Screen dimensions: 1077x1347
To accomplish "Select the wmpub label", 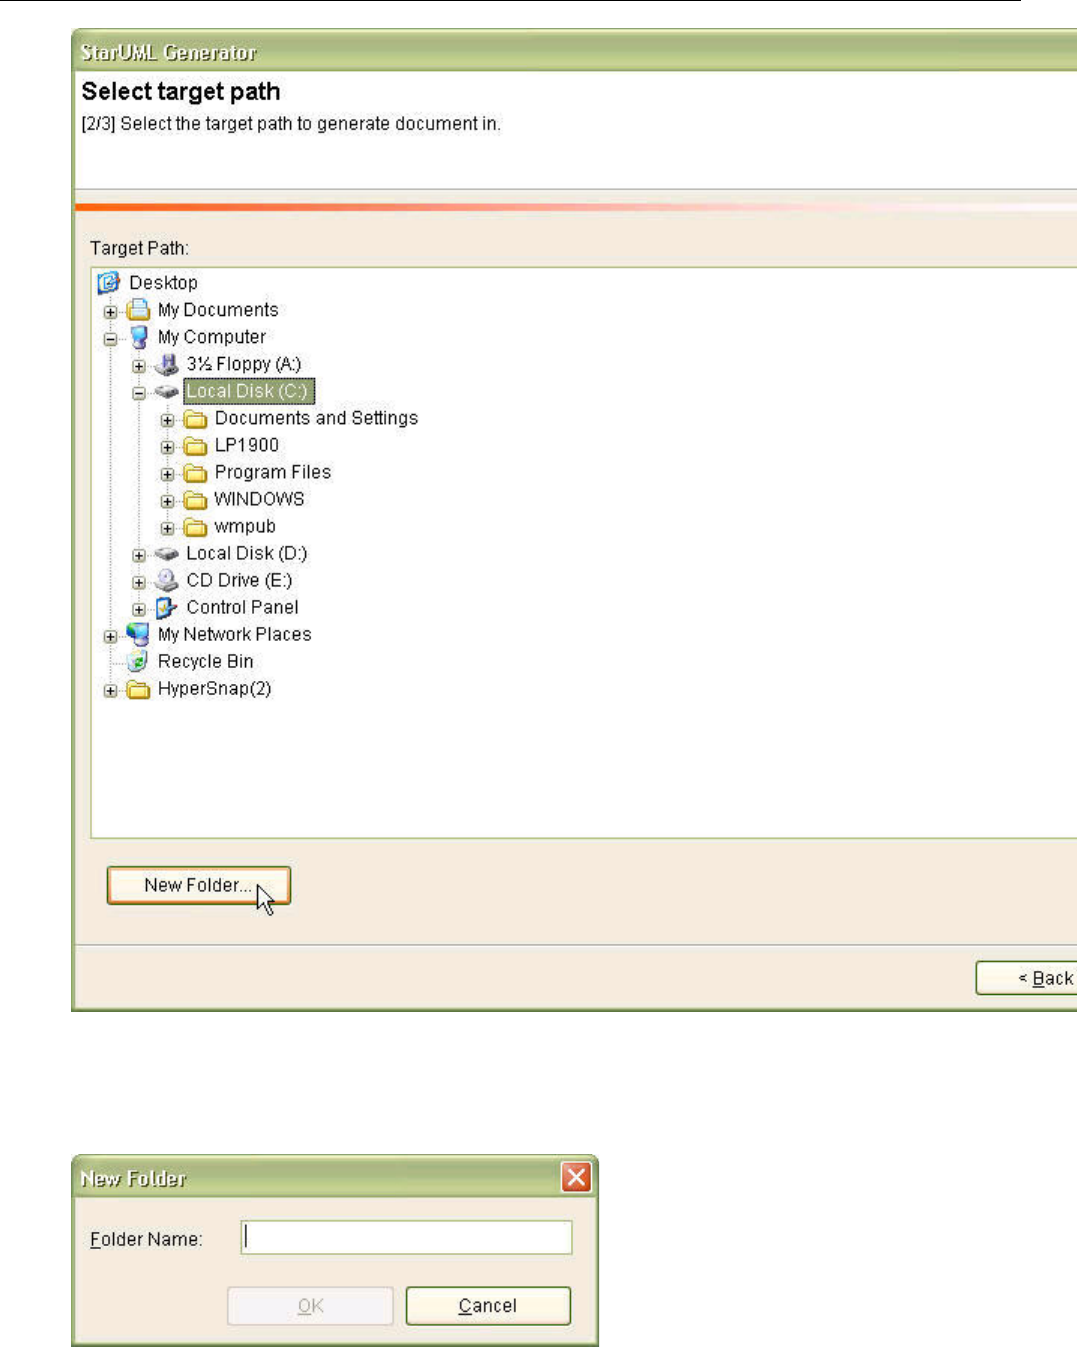I will point(245,526).
